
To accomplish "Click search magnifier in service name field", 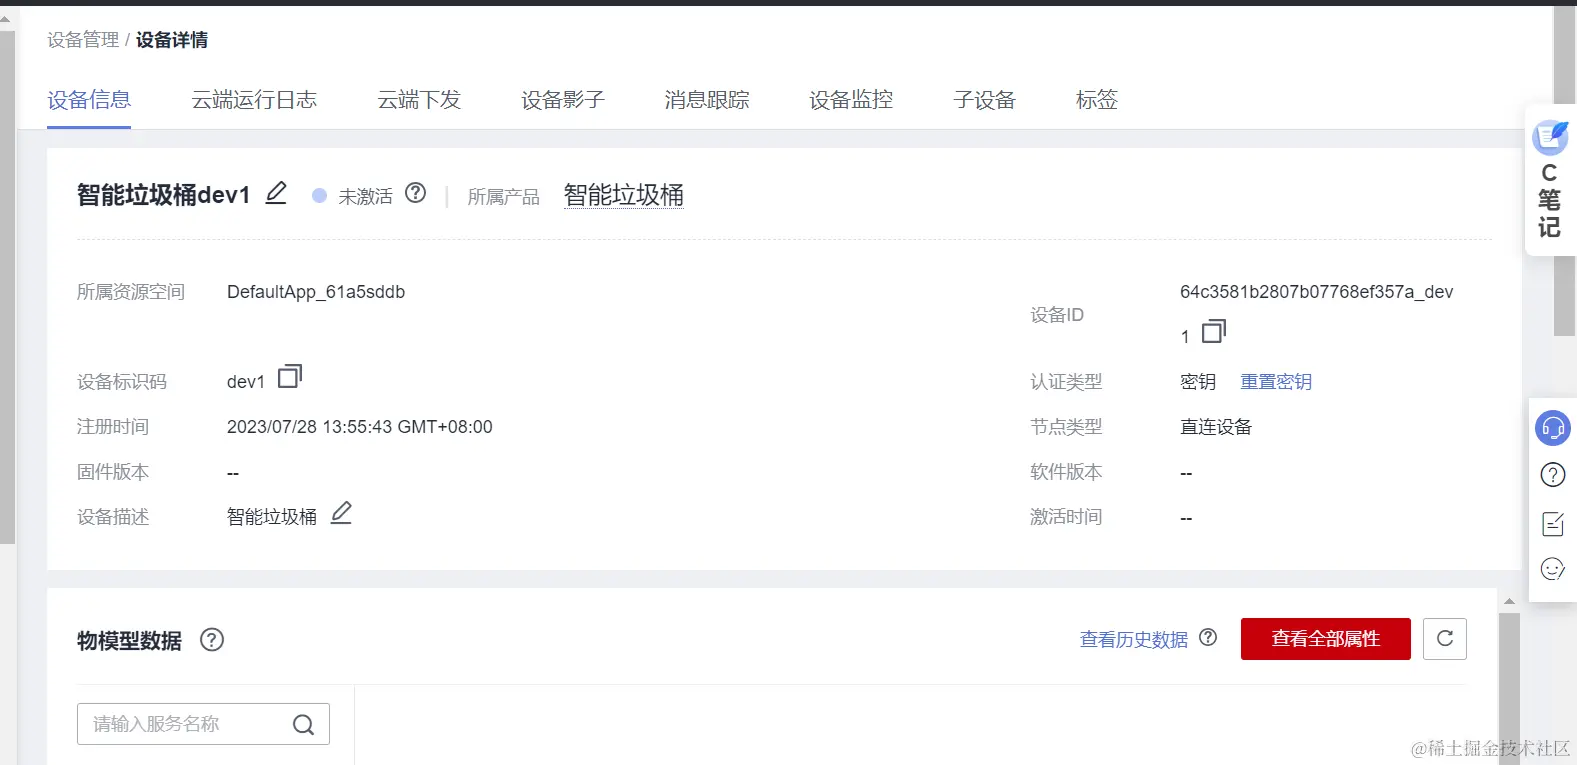I will (x=304, y=724).
